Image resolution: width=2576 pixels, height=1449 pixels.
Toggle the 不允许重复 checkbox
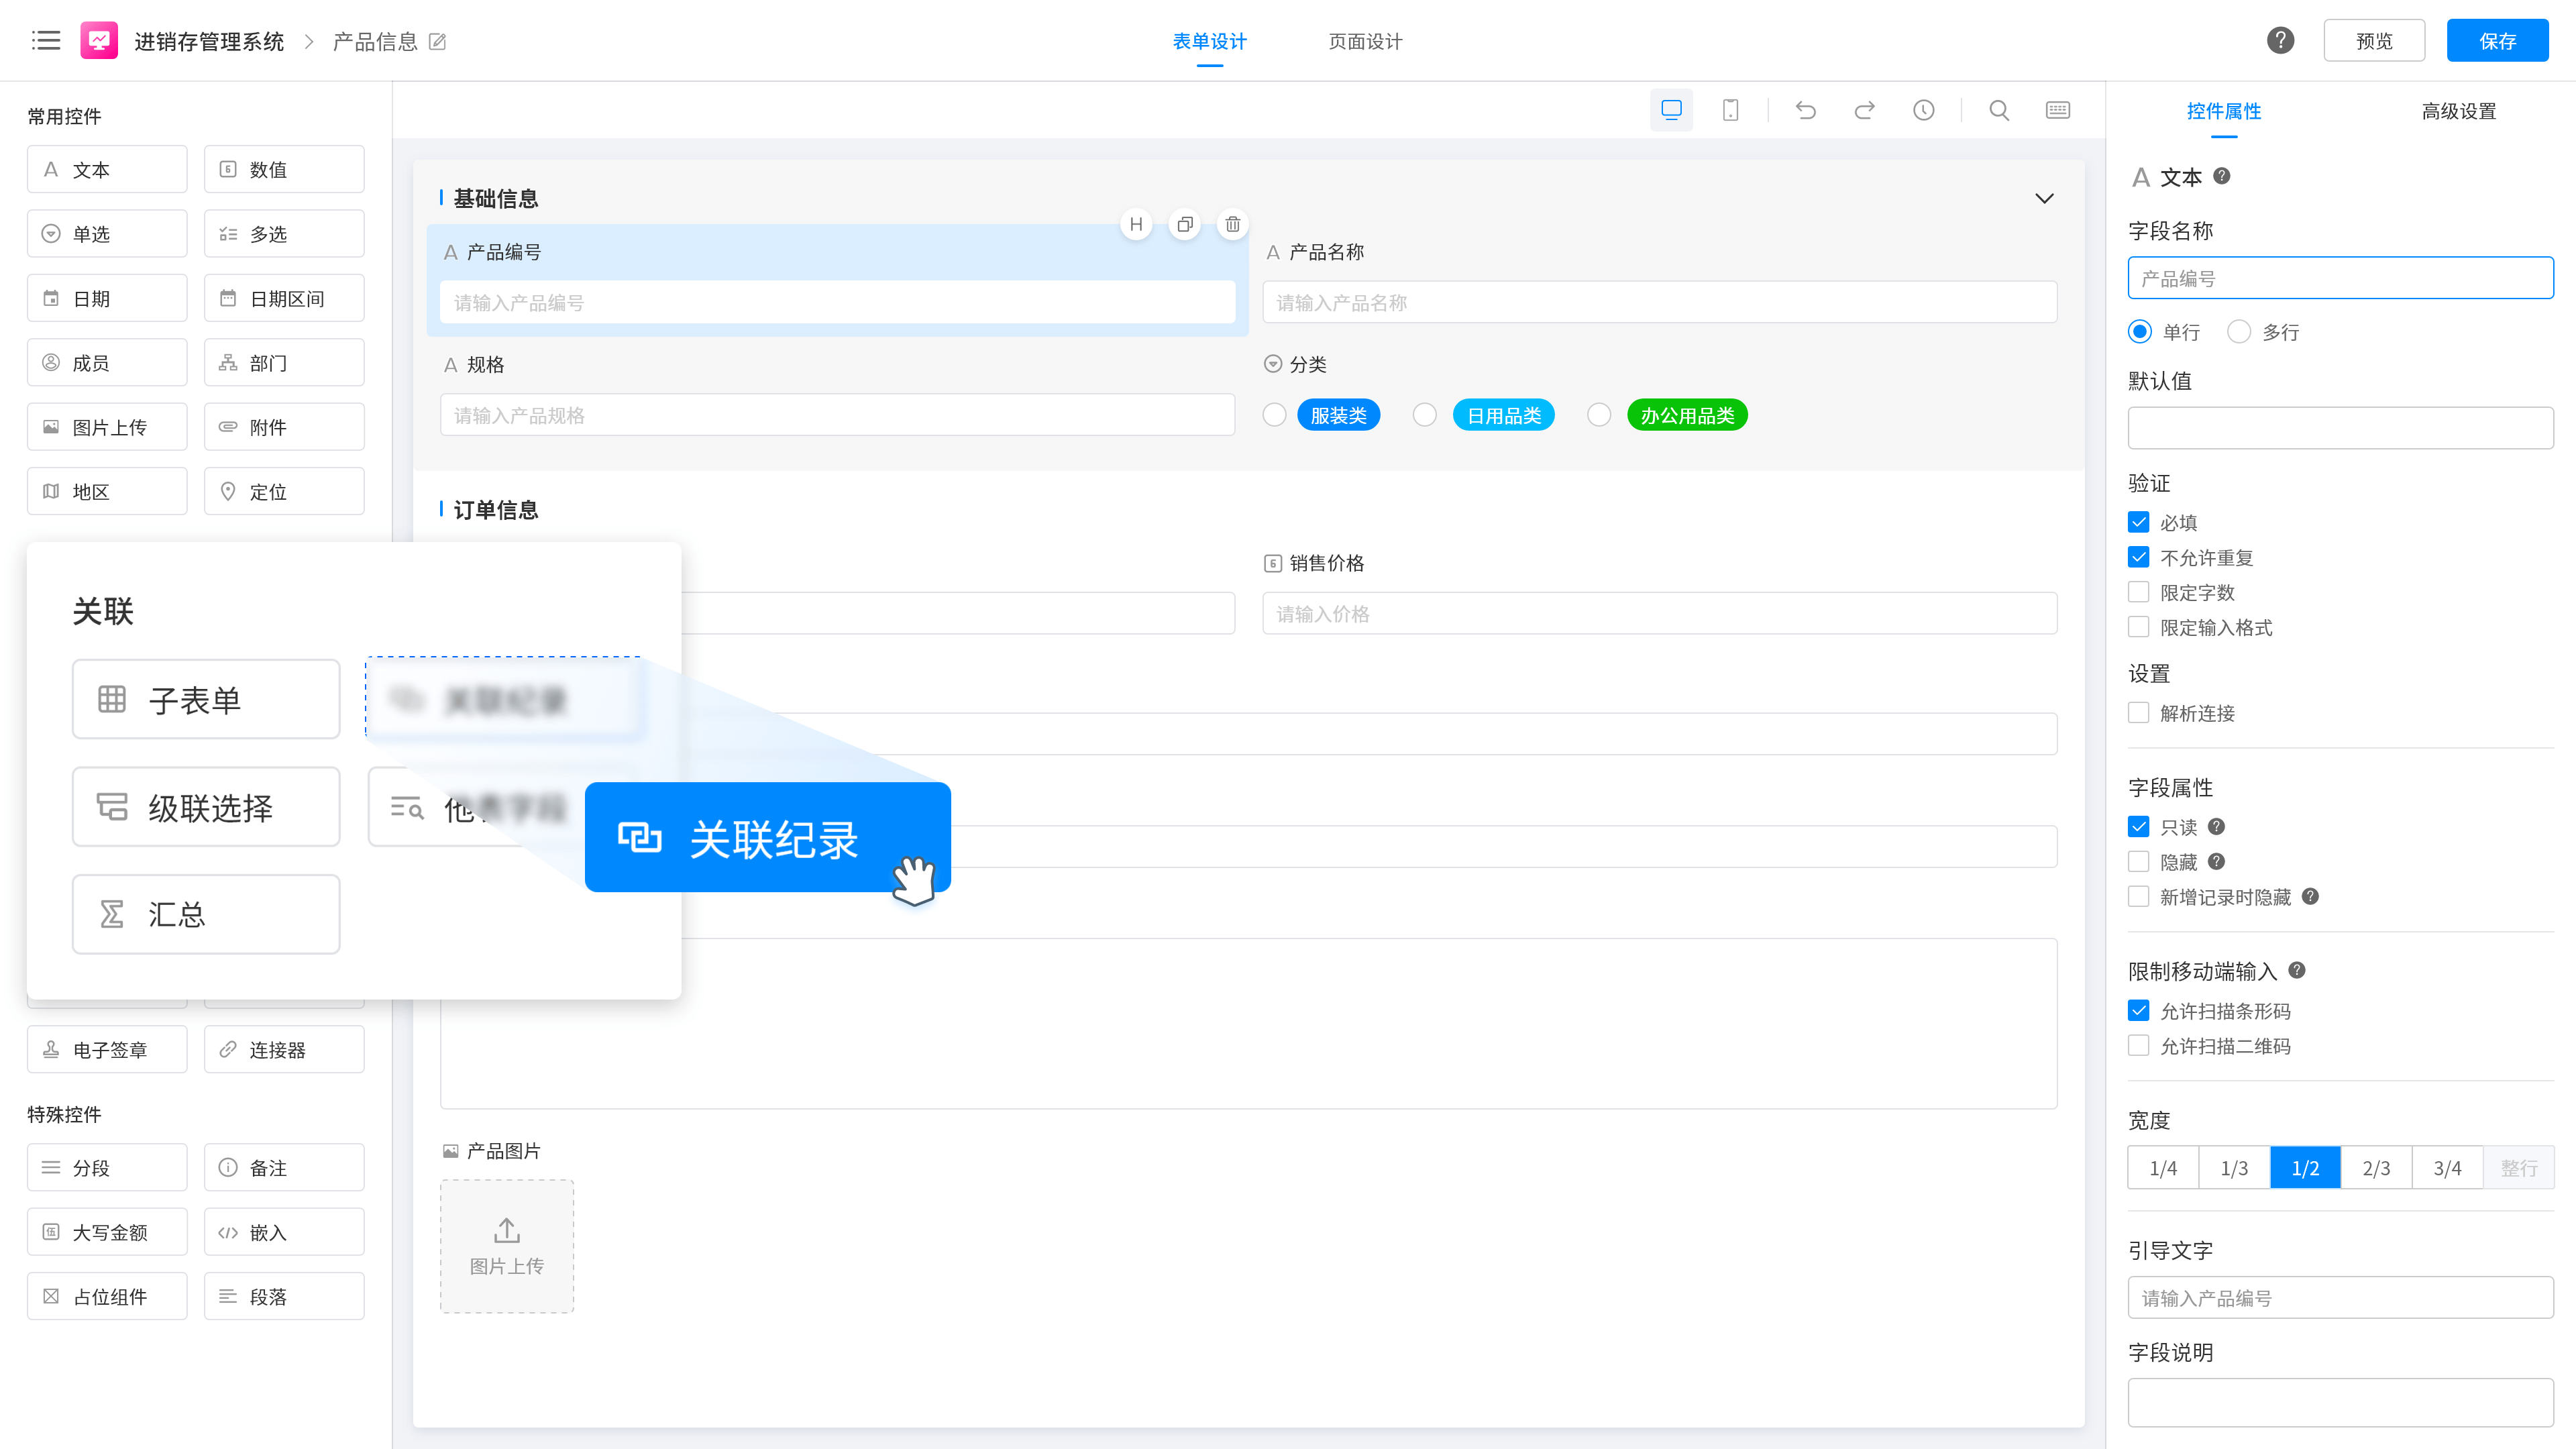[x=2139, y=557]
